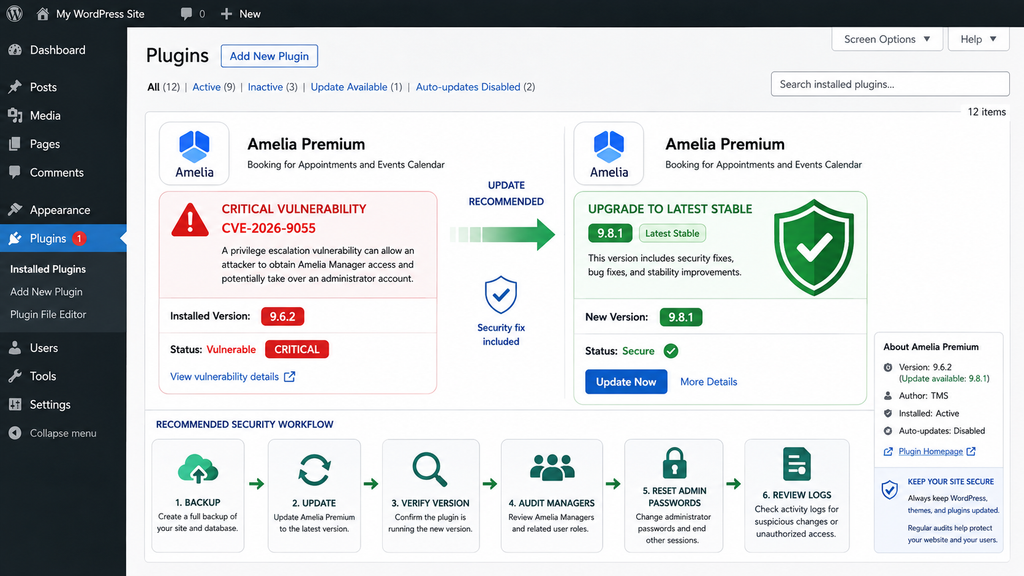The image size is (1024, 576).
Task: Filter by Auto-updates Disabled
Action: [x=475, y=87]
